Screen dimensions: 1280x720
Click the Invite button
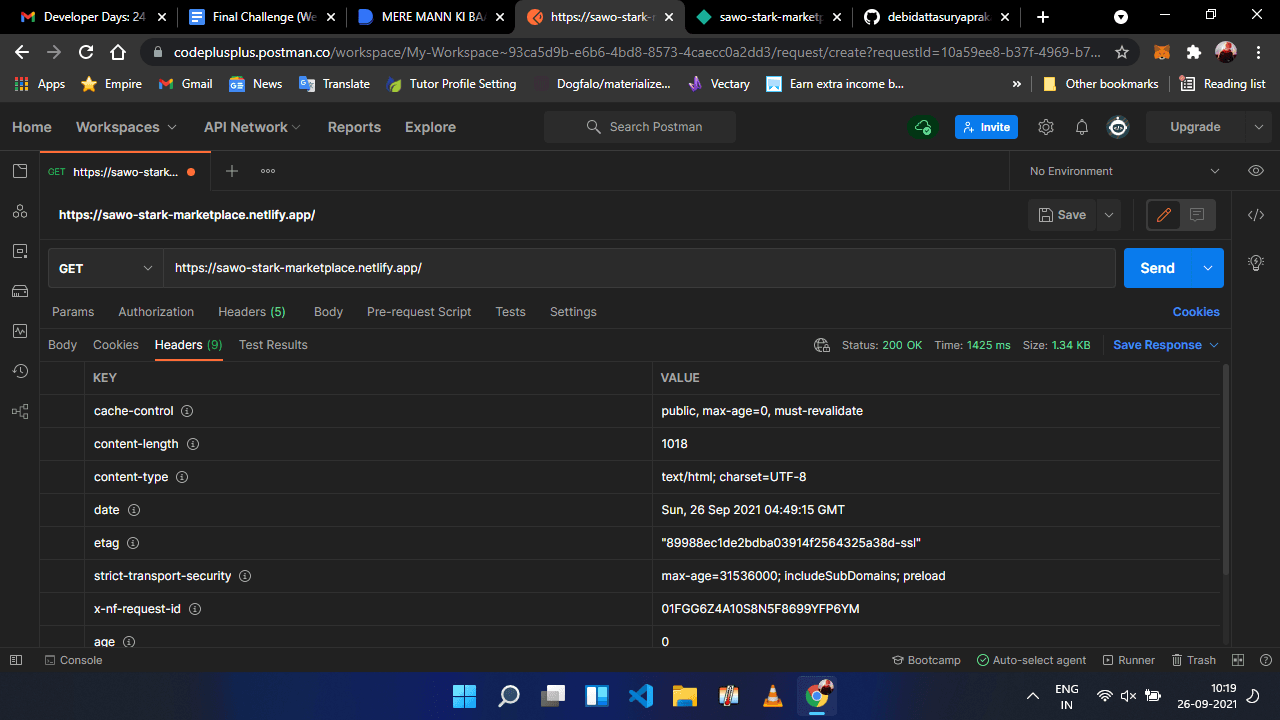coord(986,127)
